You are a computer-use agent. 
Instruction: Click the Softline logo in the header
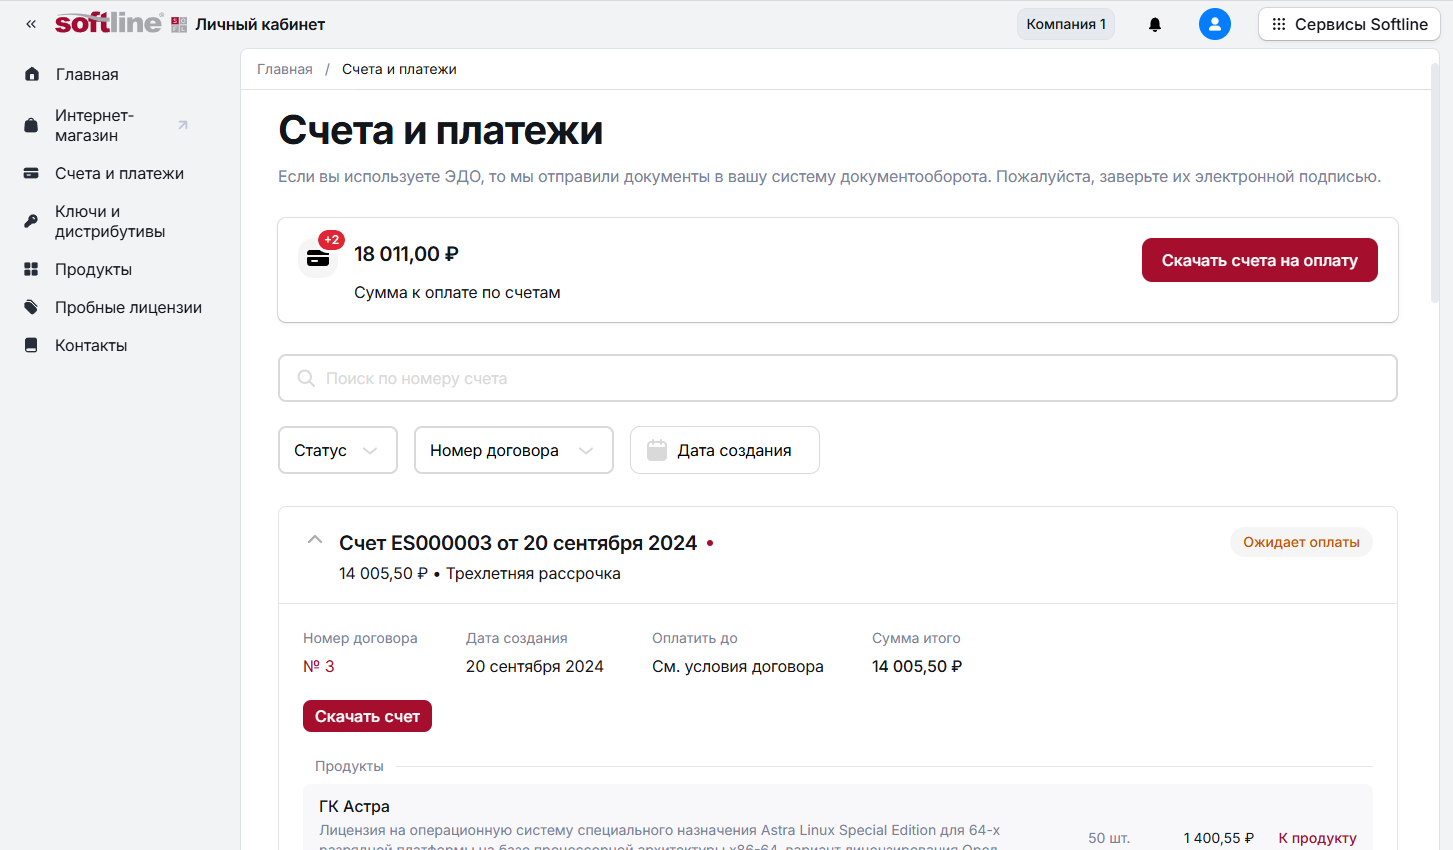tap(108, 24)
